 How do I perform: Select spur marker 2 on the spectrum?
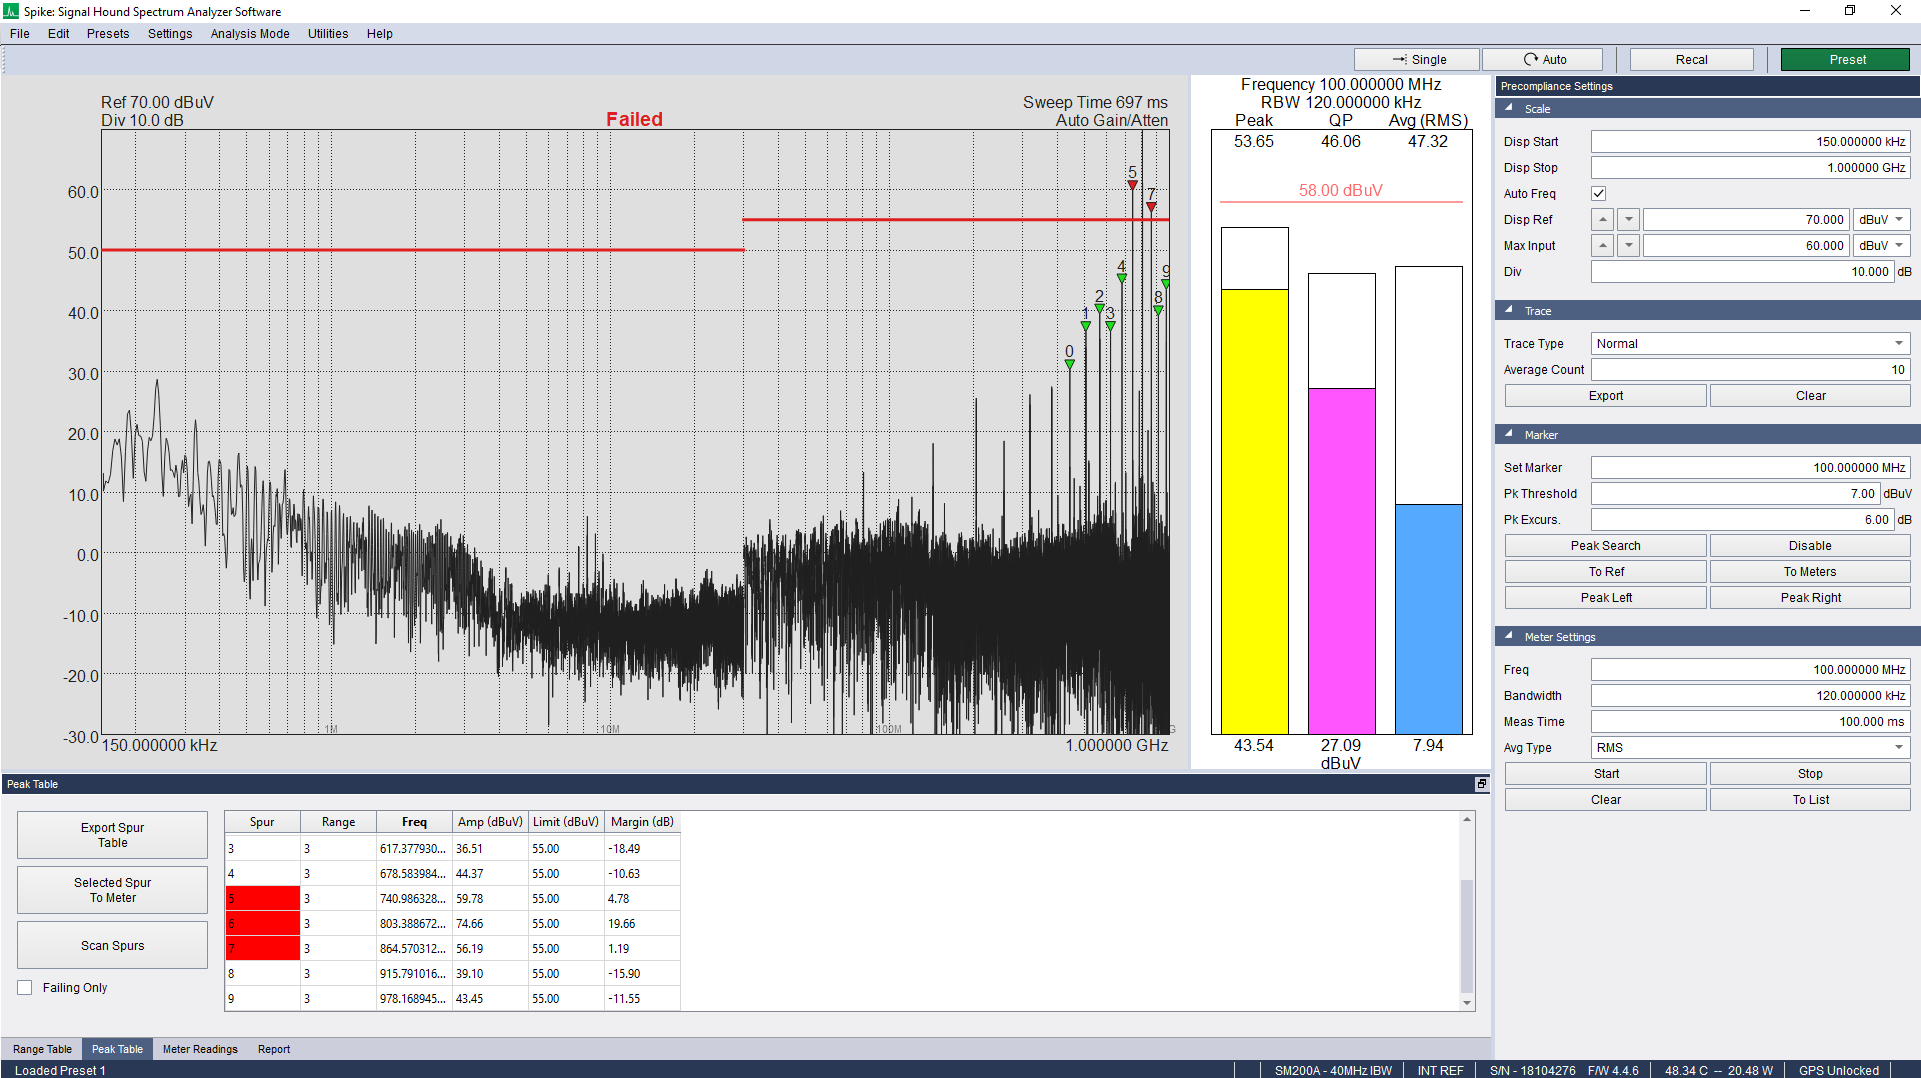tap(1100, 308)
